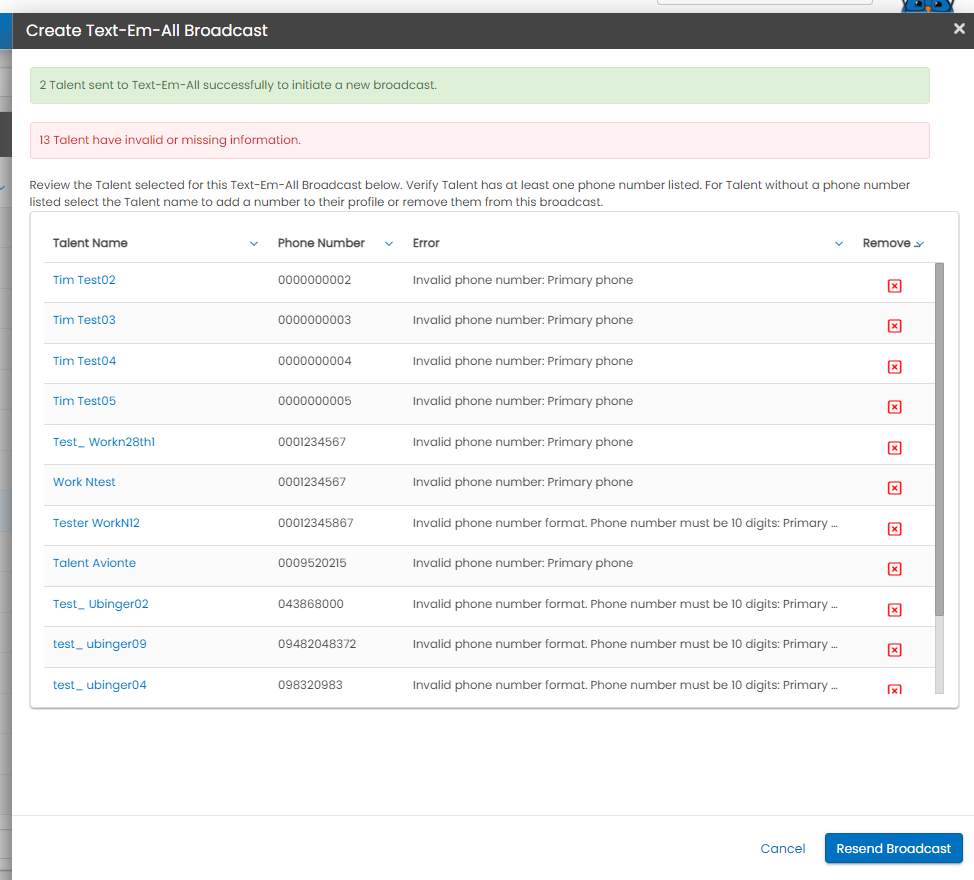The image size is (974, 880).
Task: Open the Phone Number column dropdown
Action: click(x=389, y=243)
